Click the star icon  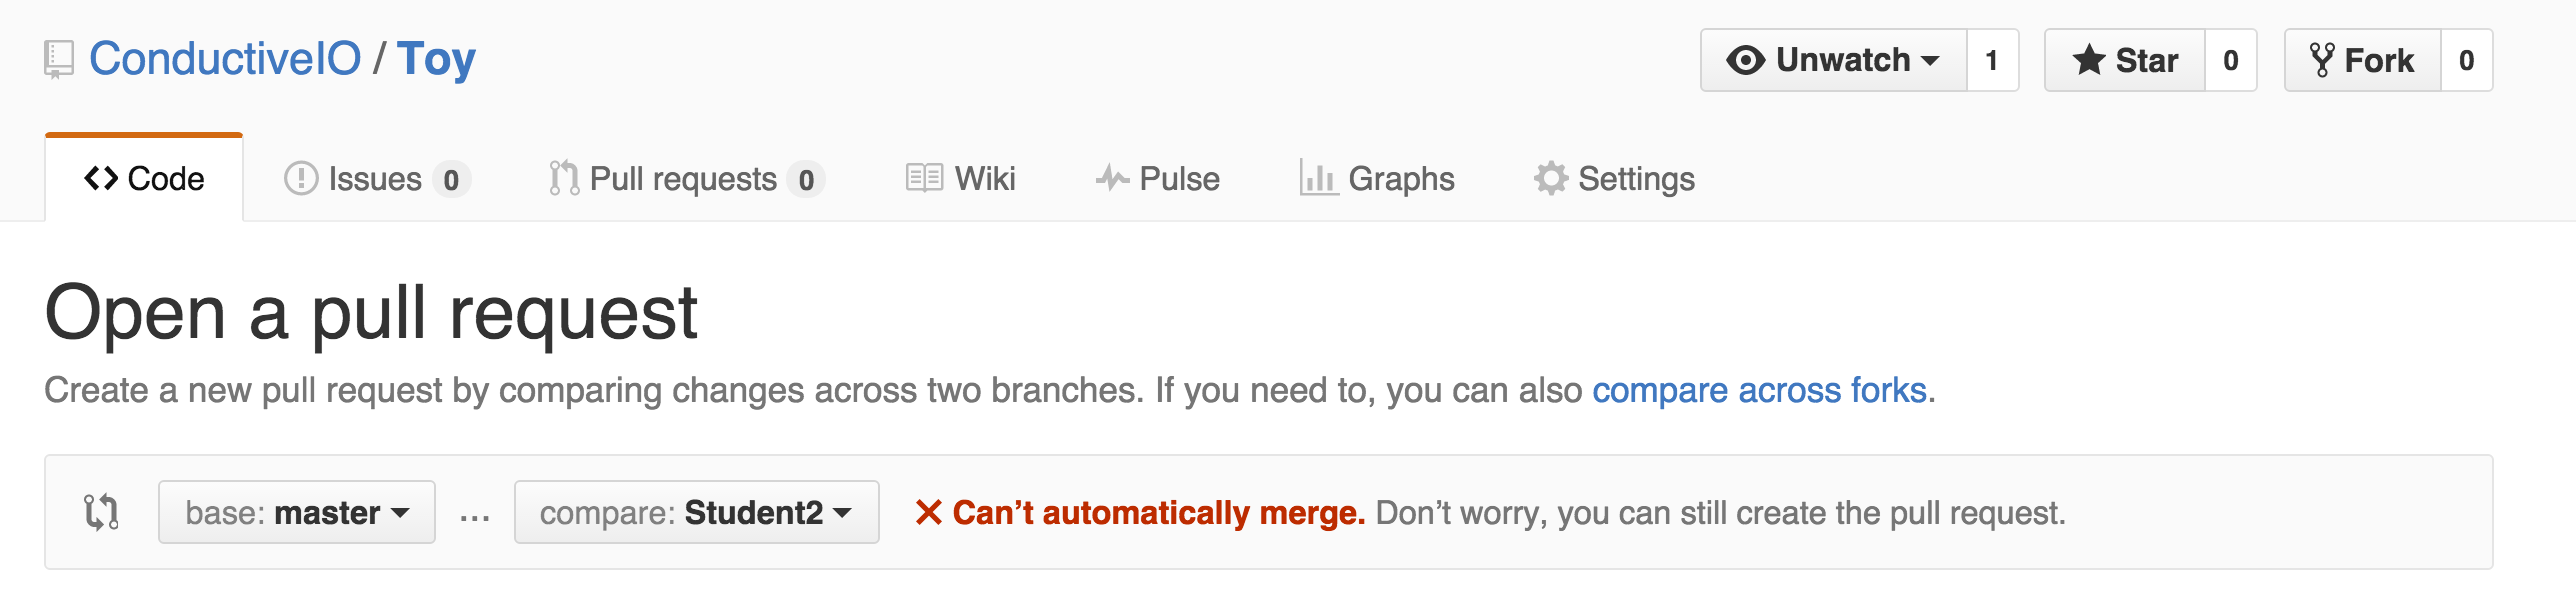[x=2089, y=60]
